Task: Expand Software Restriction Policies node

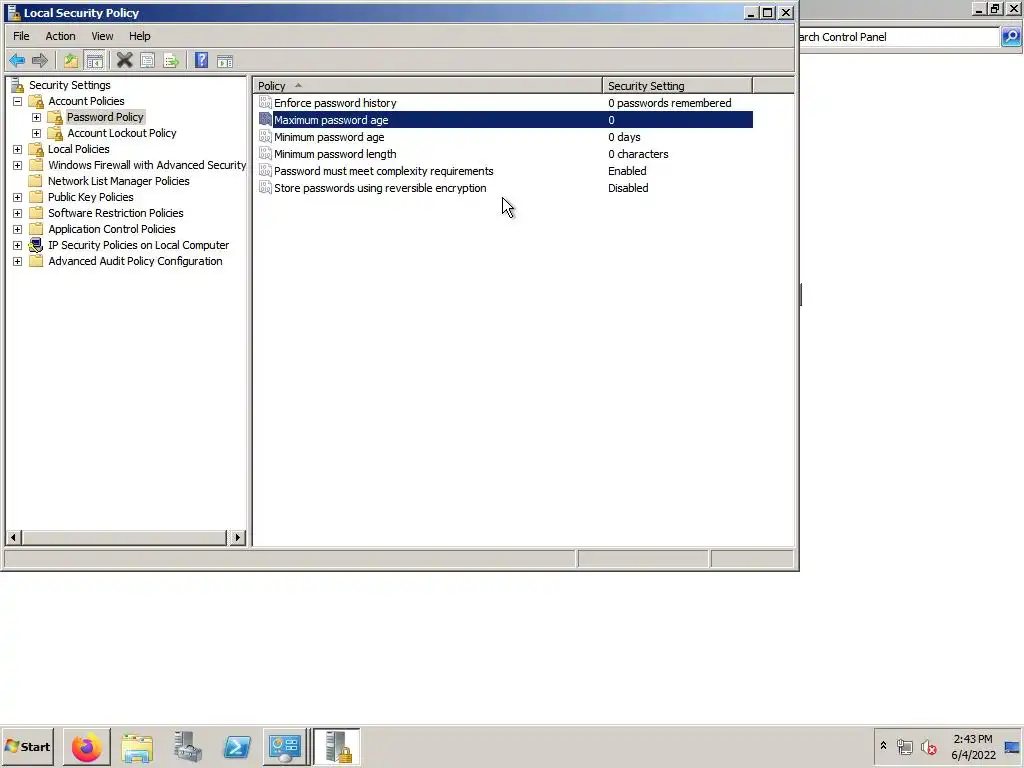Action: 18,214
